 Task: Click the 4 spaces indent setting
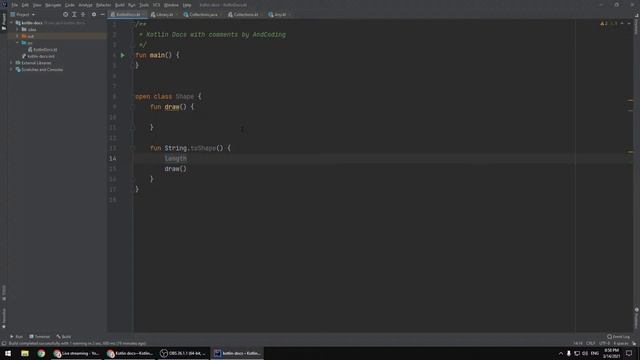pos(621,344)
